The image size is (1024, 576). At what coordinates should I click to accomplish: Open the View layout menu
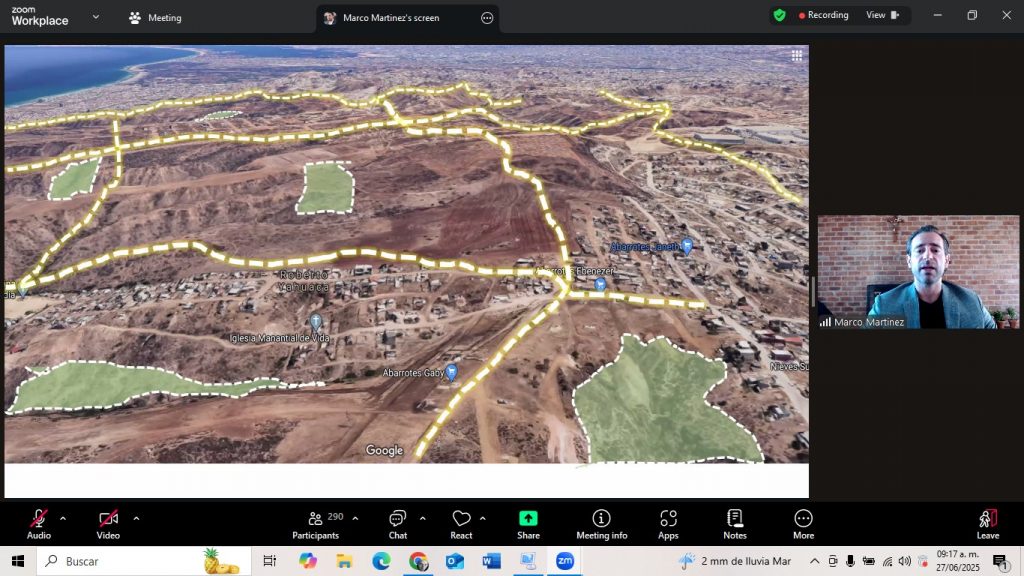(x=882, y=15)
